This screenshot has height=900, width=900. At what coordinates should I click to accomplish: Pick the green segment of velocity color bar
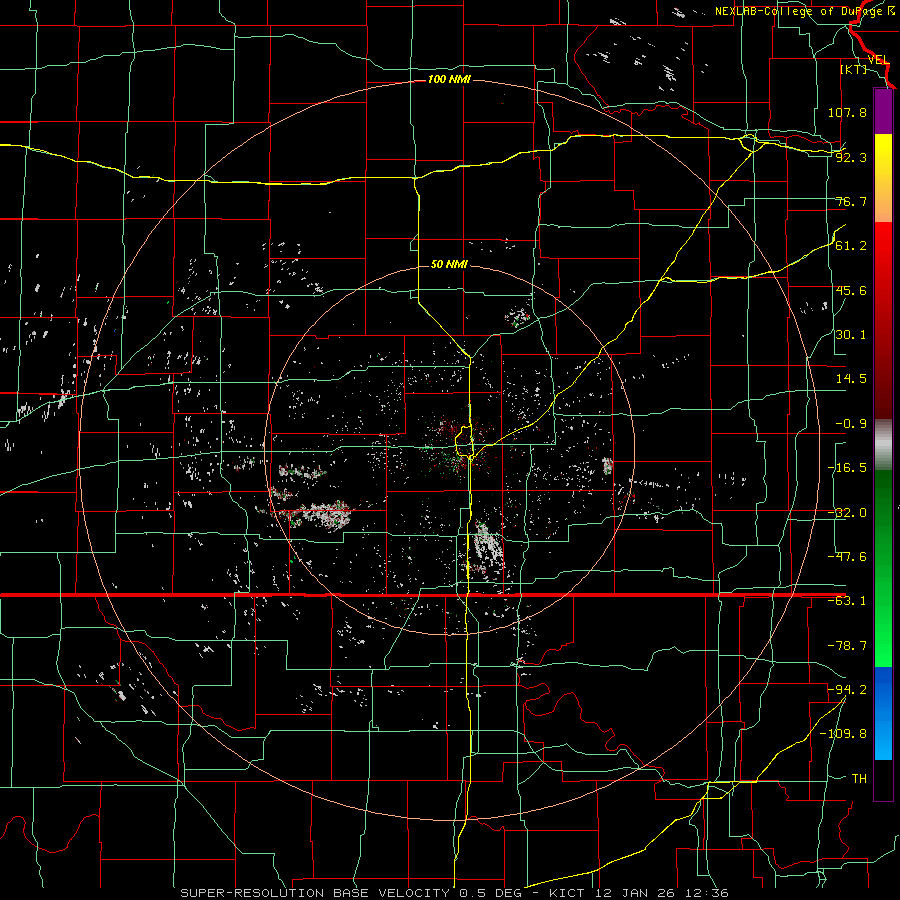tap(883, 568)
